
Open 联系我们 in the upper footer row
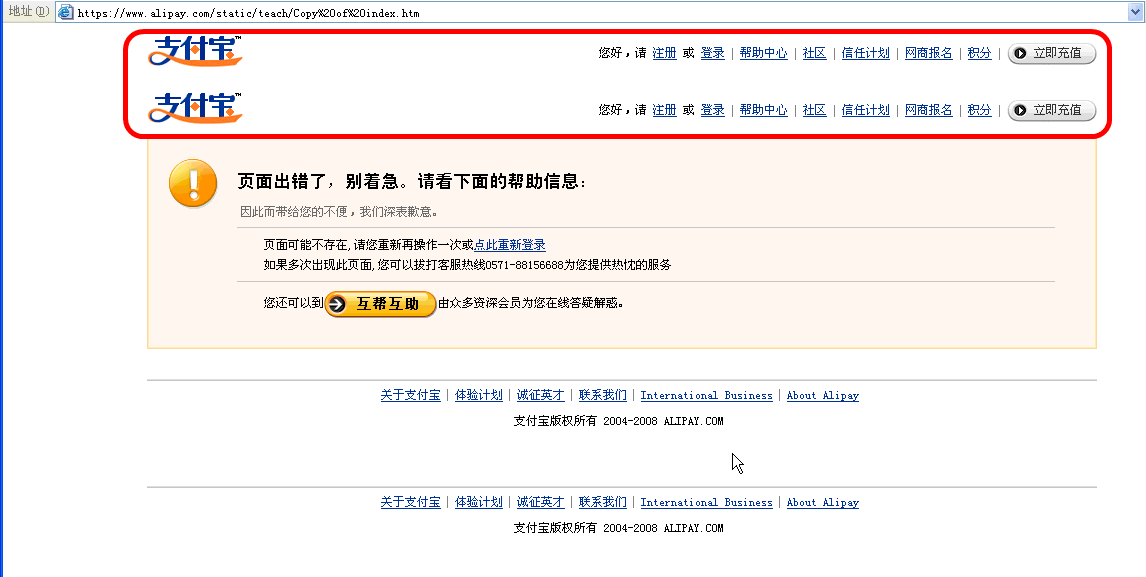(603, 396)
